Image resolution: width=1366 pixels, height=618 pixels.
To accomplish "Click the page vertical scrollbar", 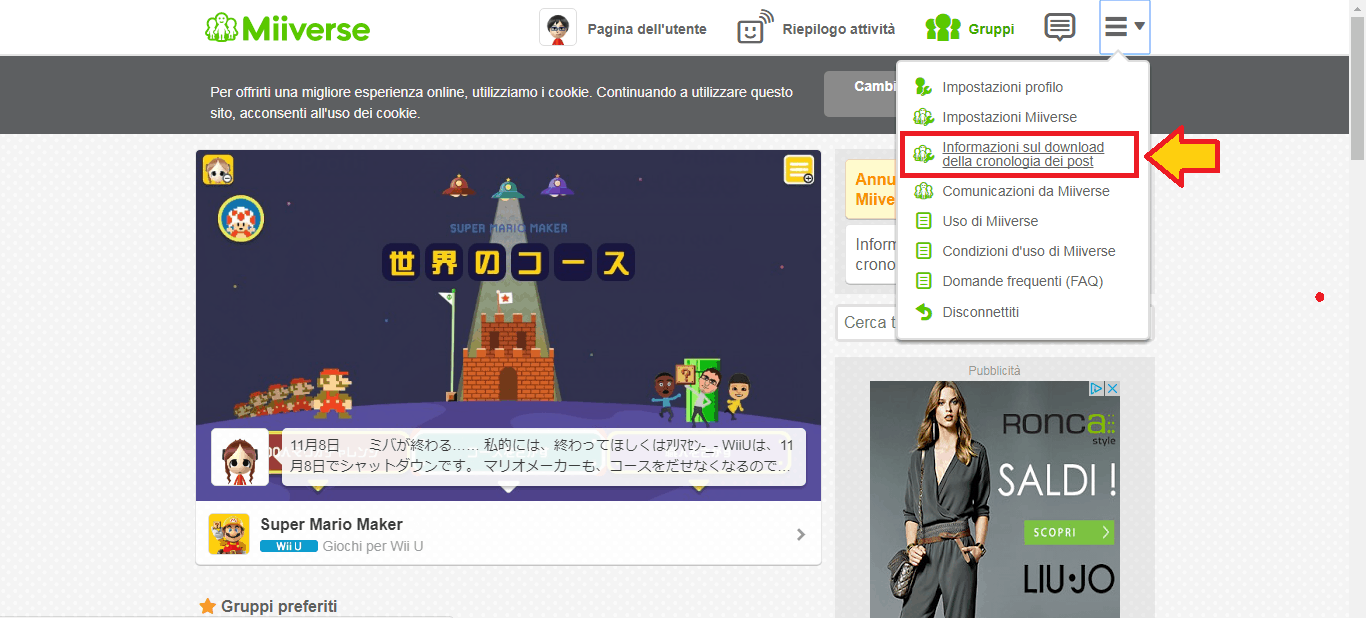I will (1357, 88).
